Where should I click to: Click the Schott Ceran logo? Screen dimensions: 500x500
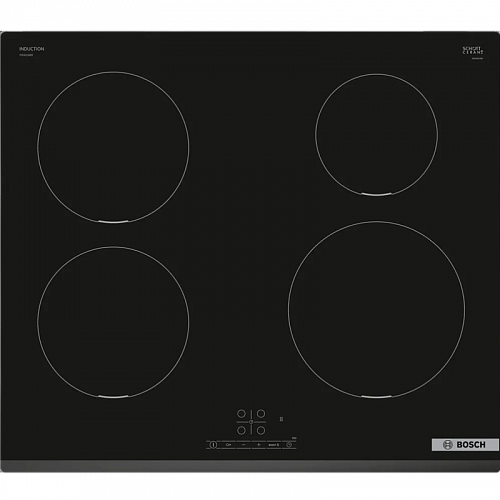pos(473,51)
